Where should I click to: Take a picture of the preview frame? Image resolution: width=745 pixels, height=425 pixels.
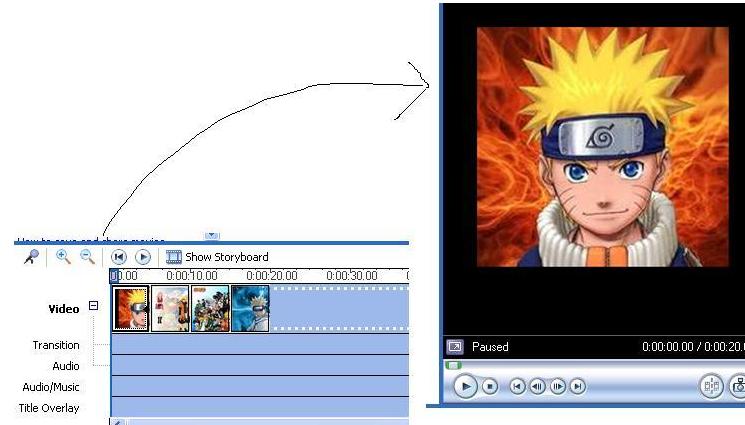[x=738, y=386]
